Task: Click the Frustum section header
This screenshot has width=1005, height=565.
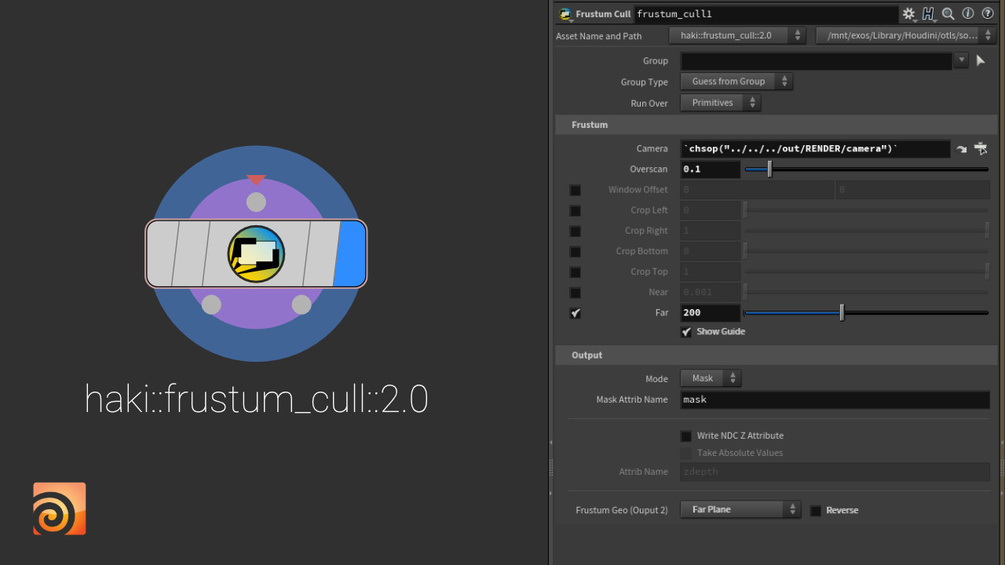Action: point(776,125)
